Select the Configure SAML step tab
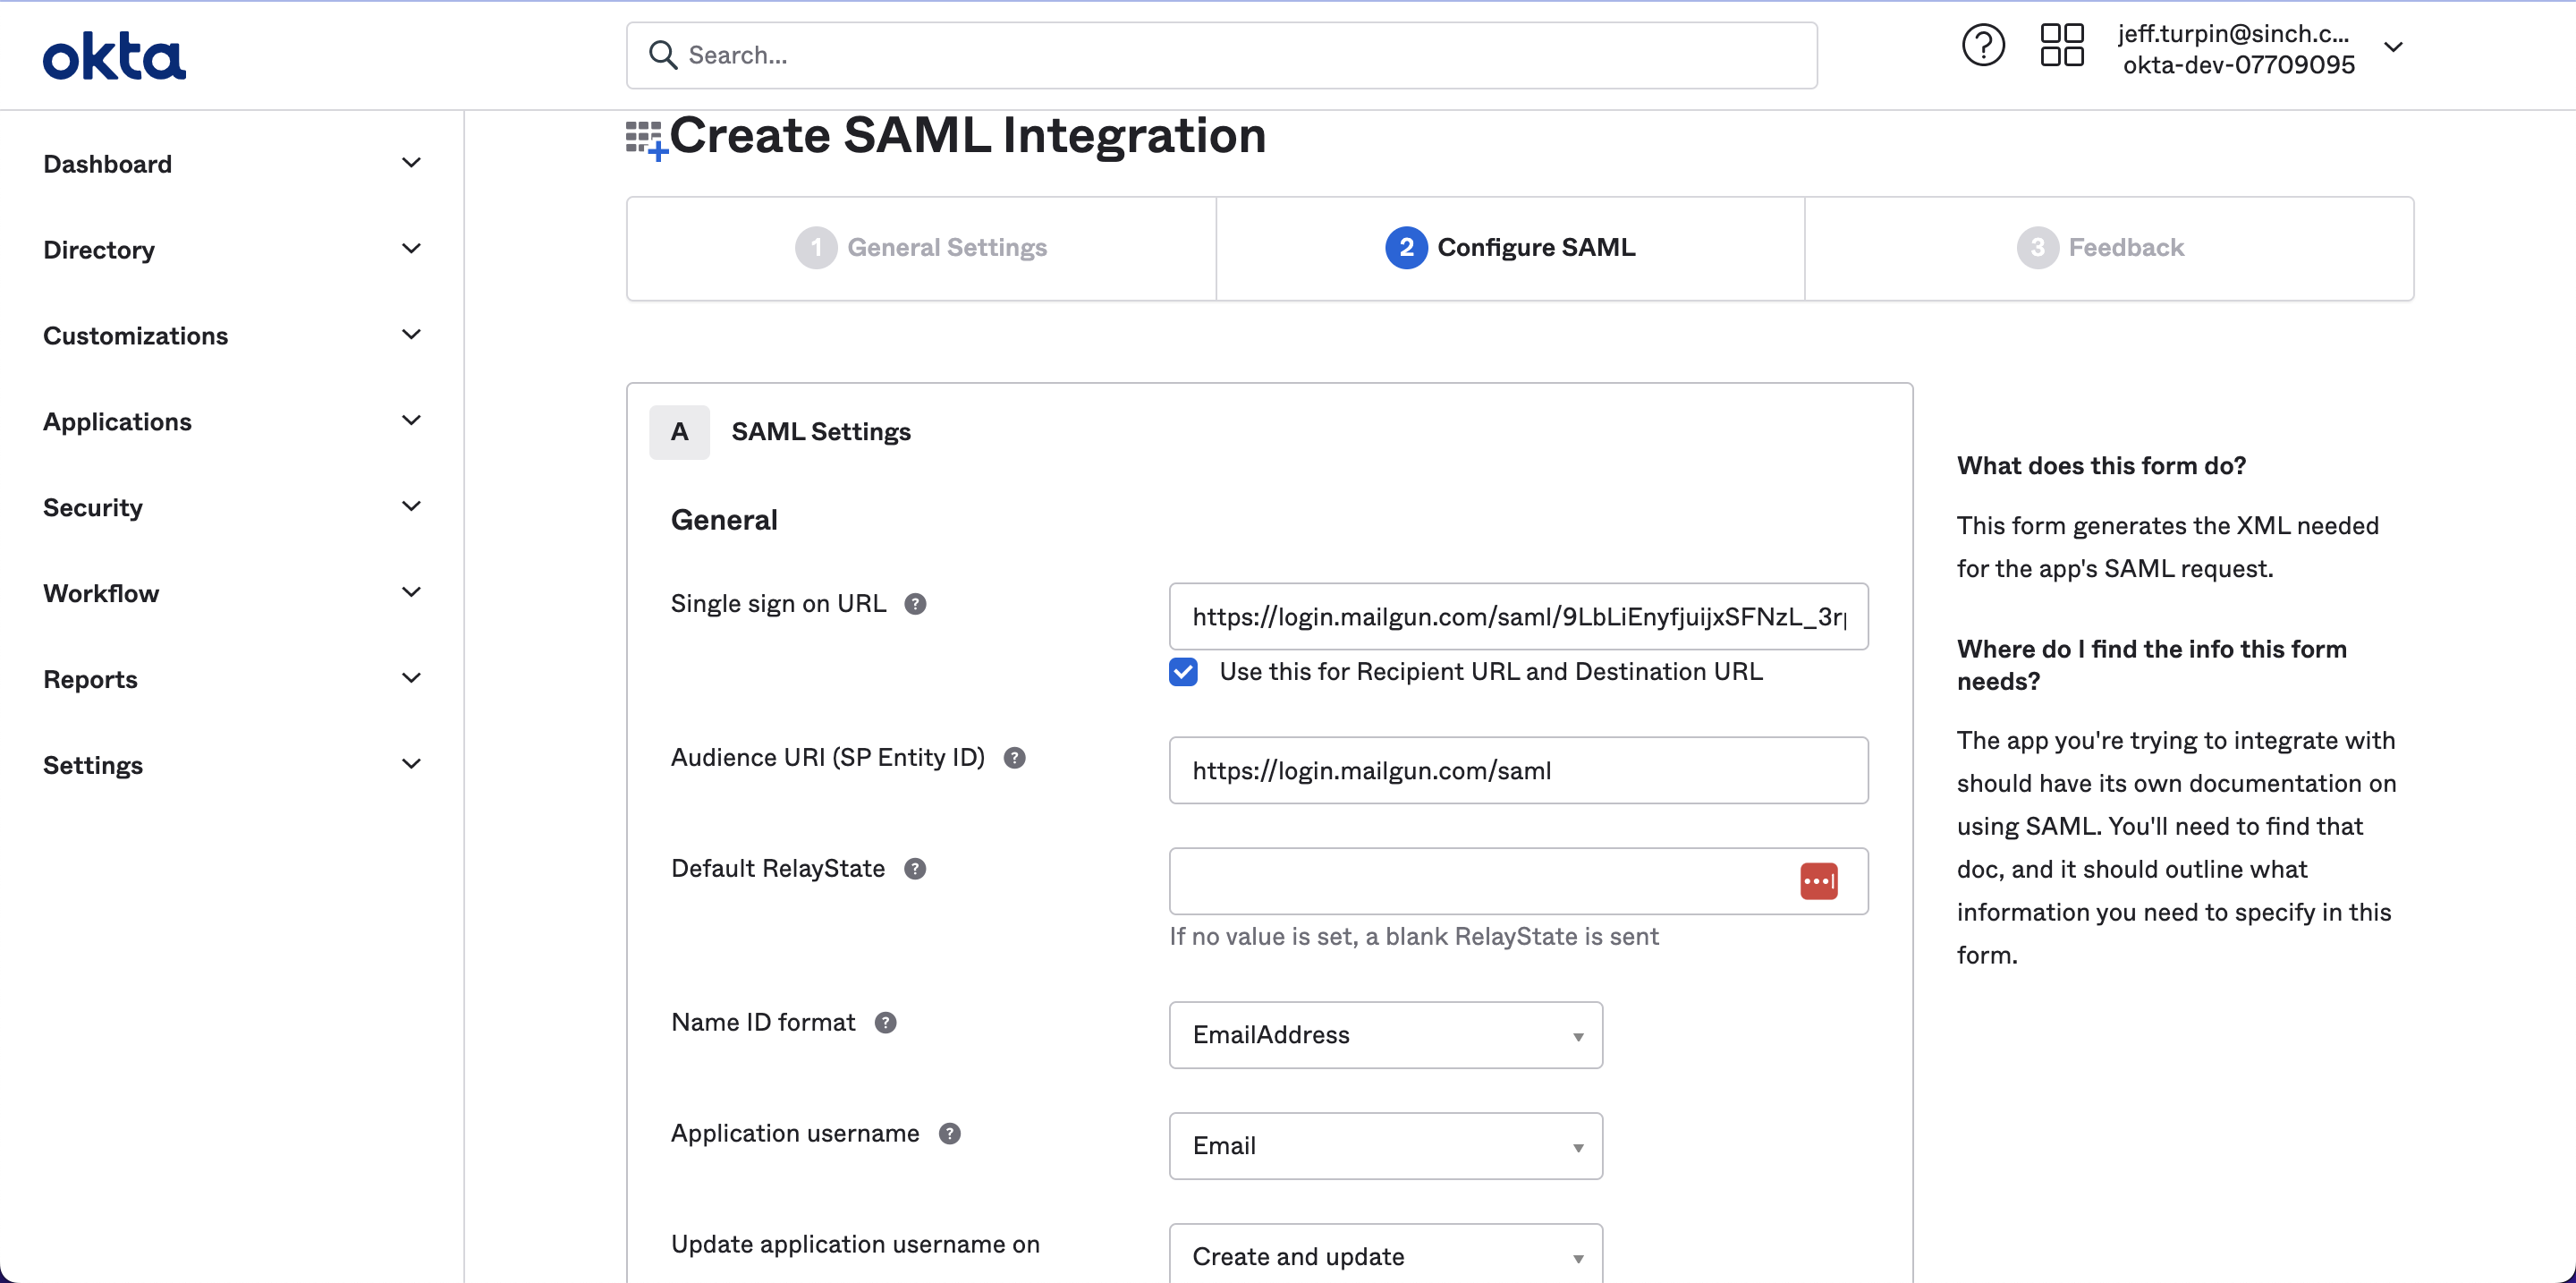2576x1283 pixels. click(1510, 248)
